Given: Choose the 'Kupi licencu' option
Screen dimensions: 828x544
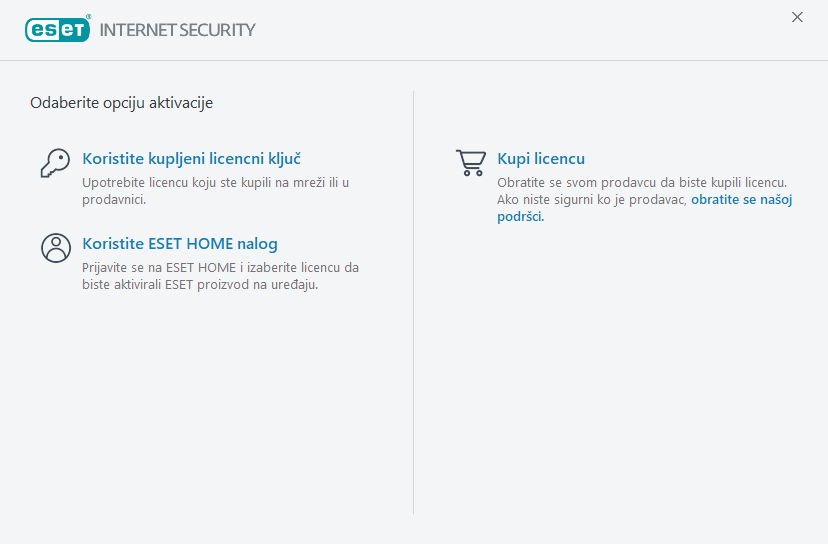Looking at the screenshot, I should (541, 158).
